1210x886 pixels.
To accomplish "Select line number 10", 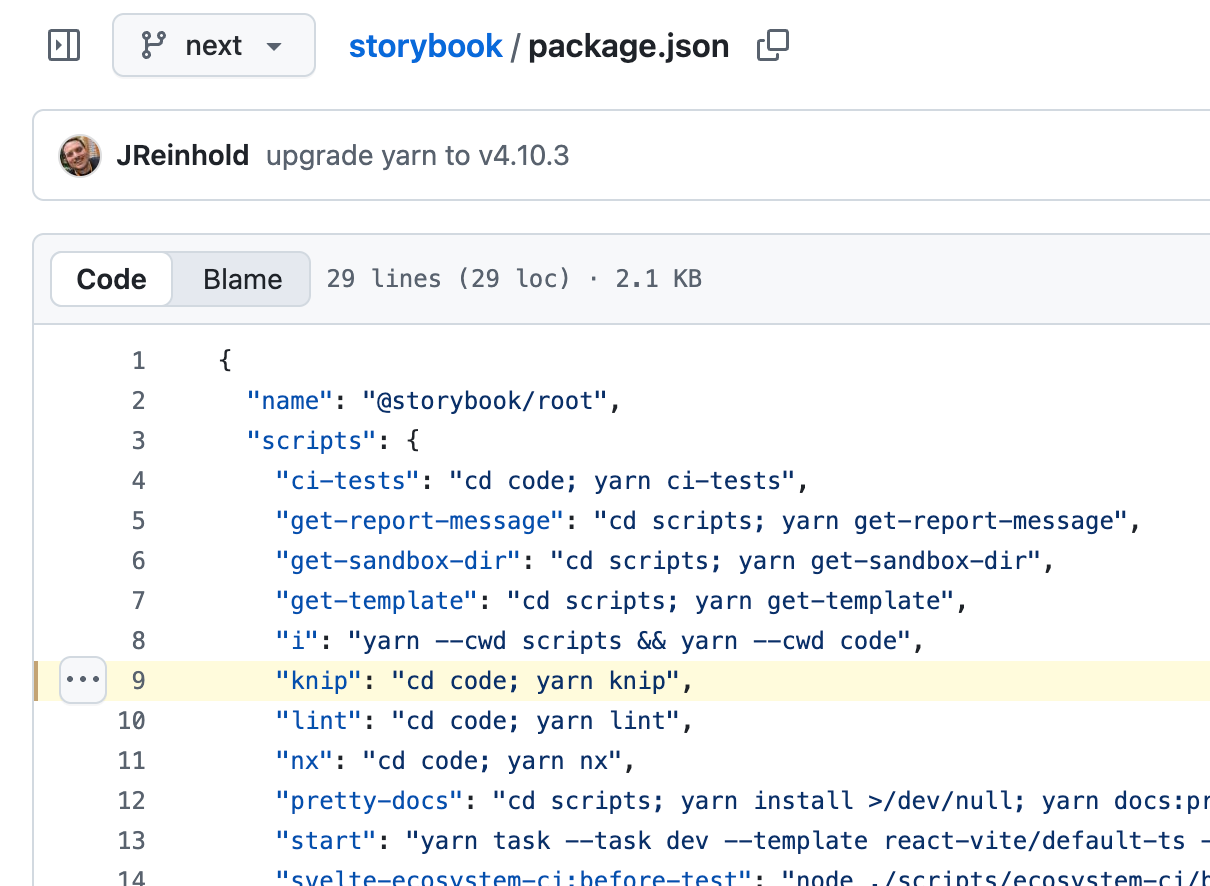I will [x=131, y=720].
